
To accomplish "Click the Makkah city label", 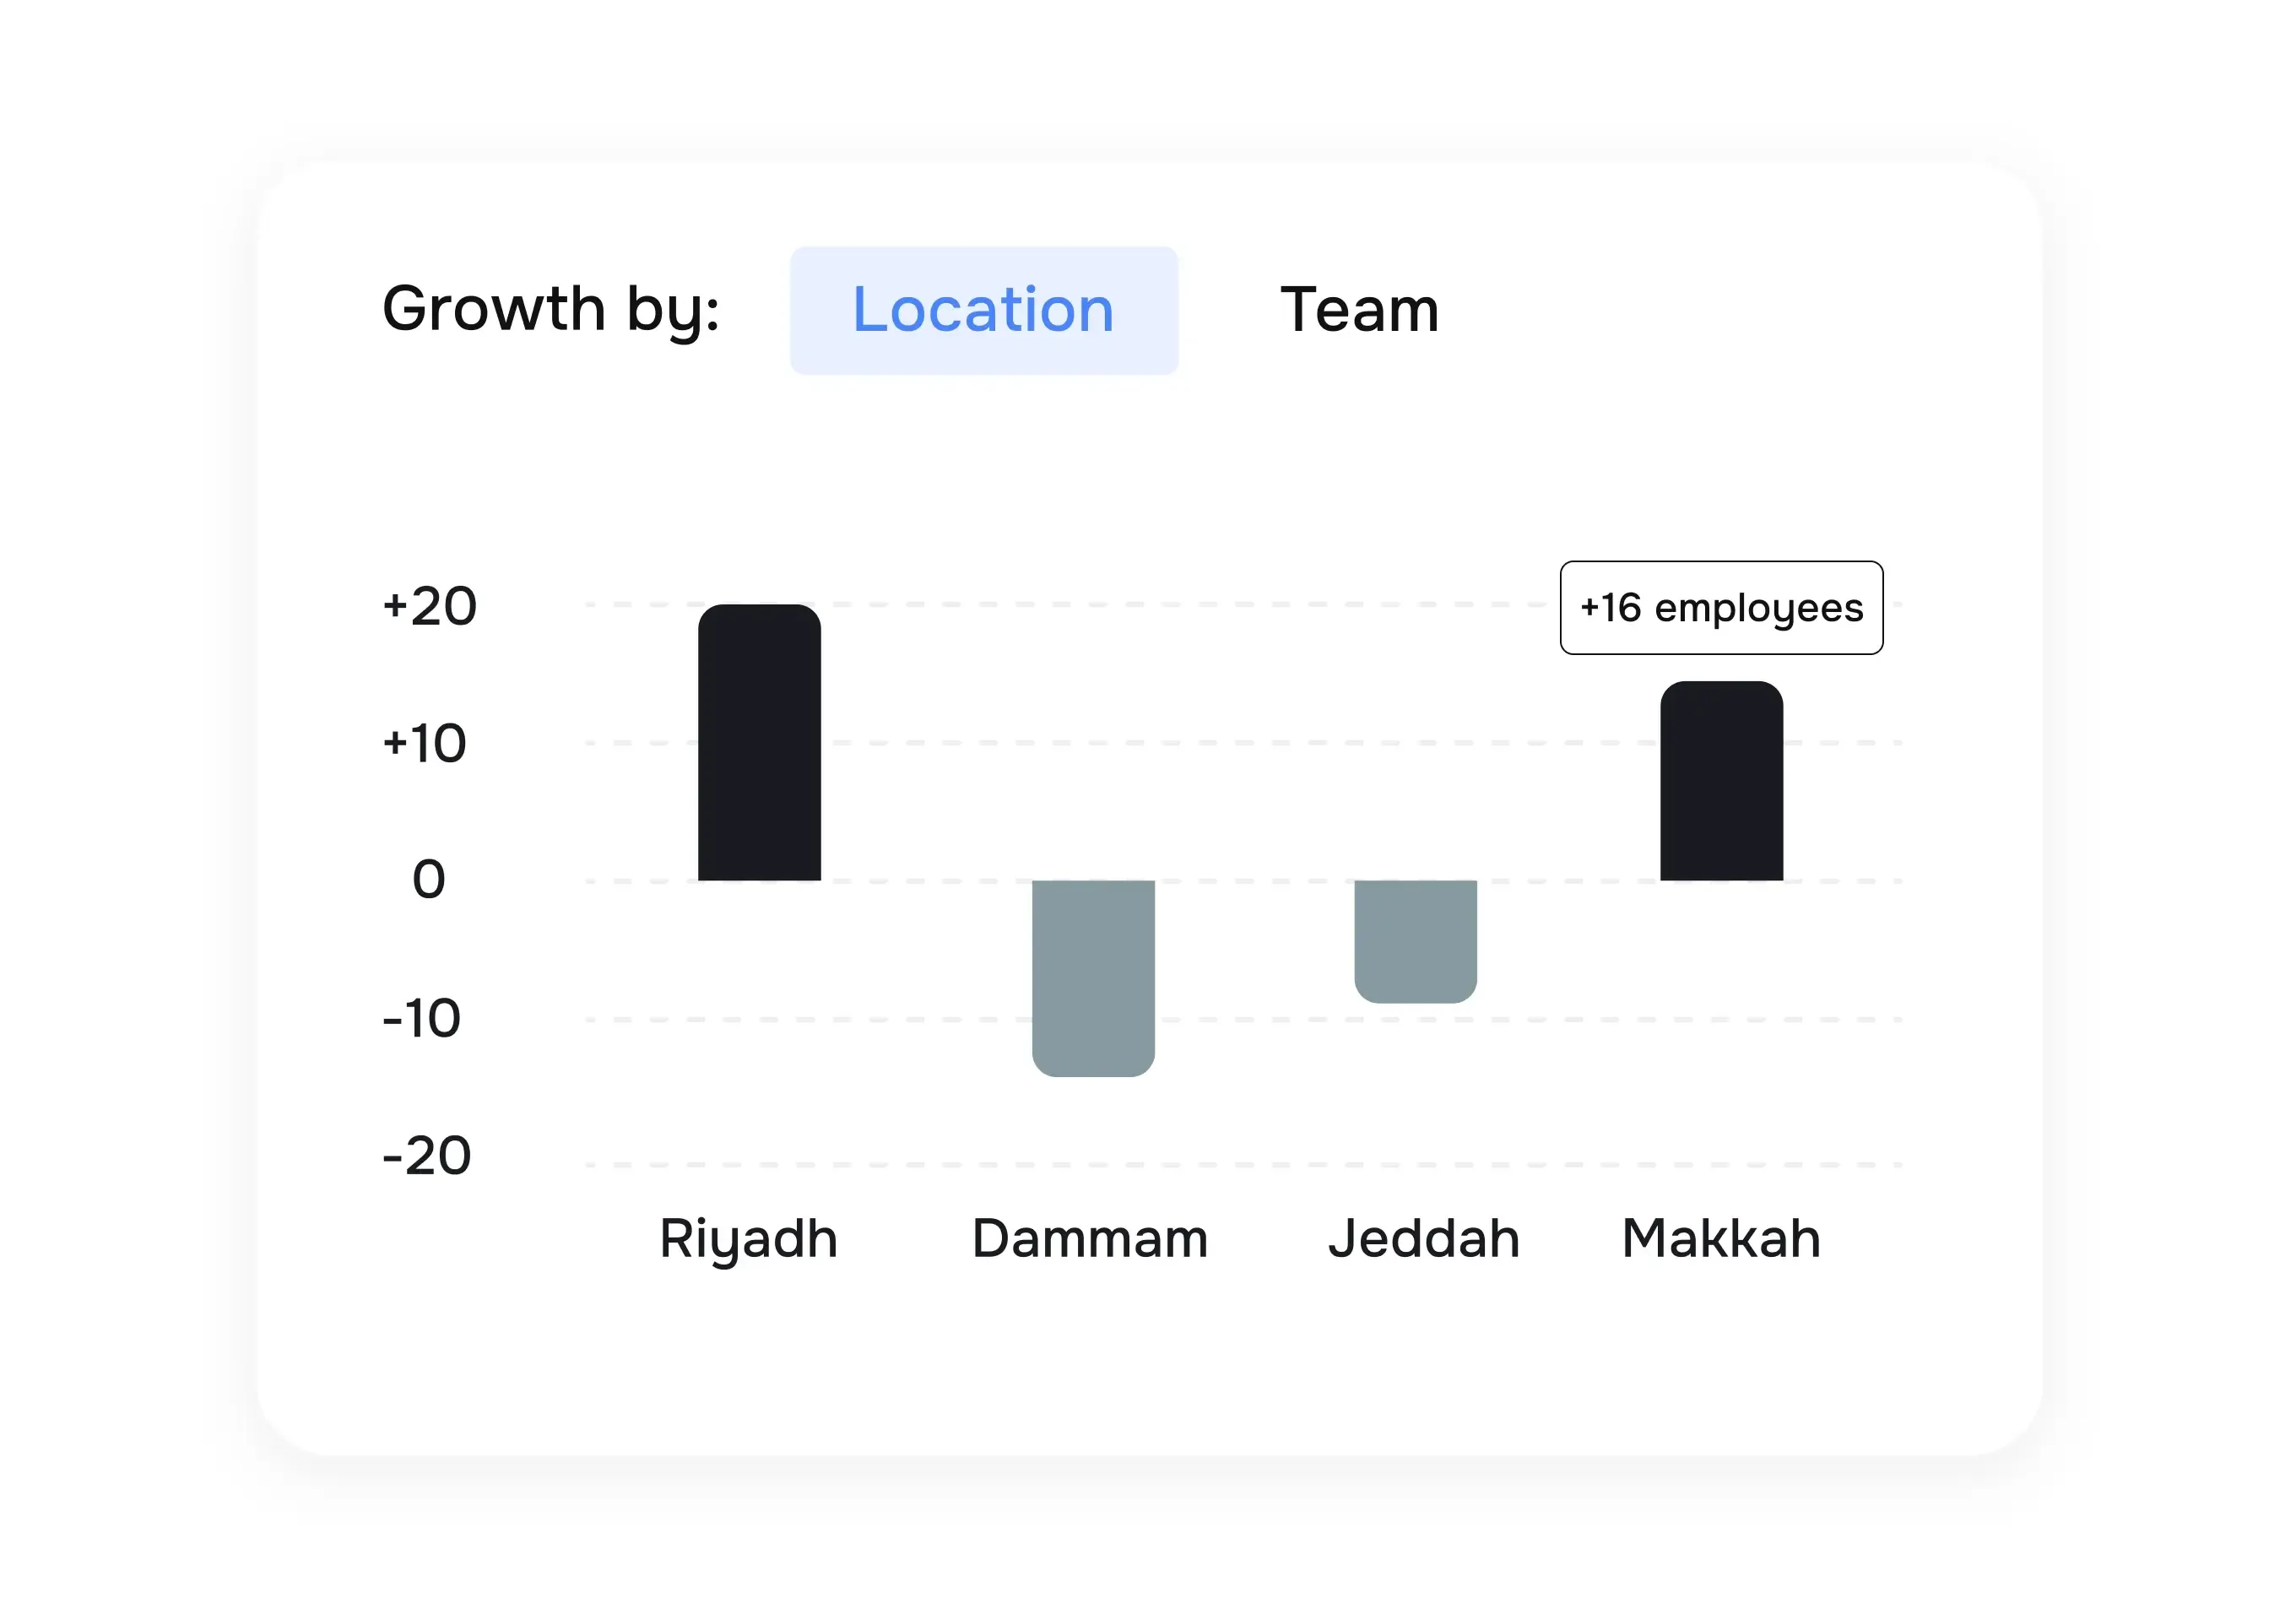I will [1720, 1238].
